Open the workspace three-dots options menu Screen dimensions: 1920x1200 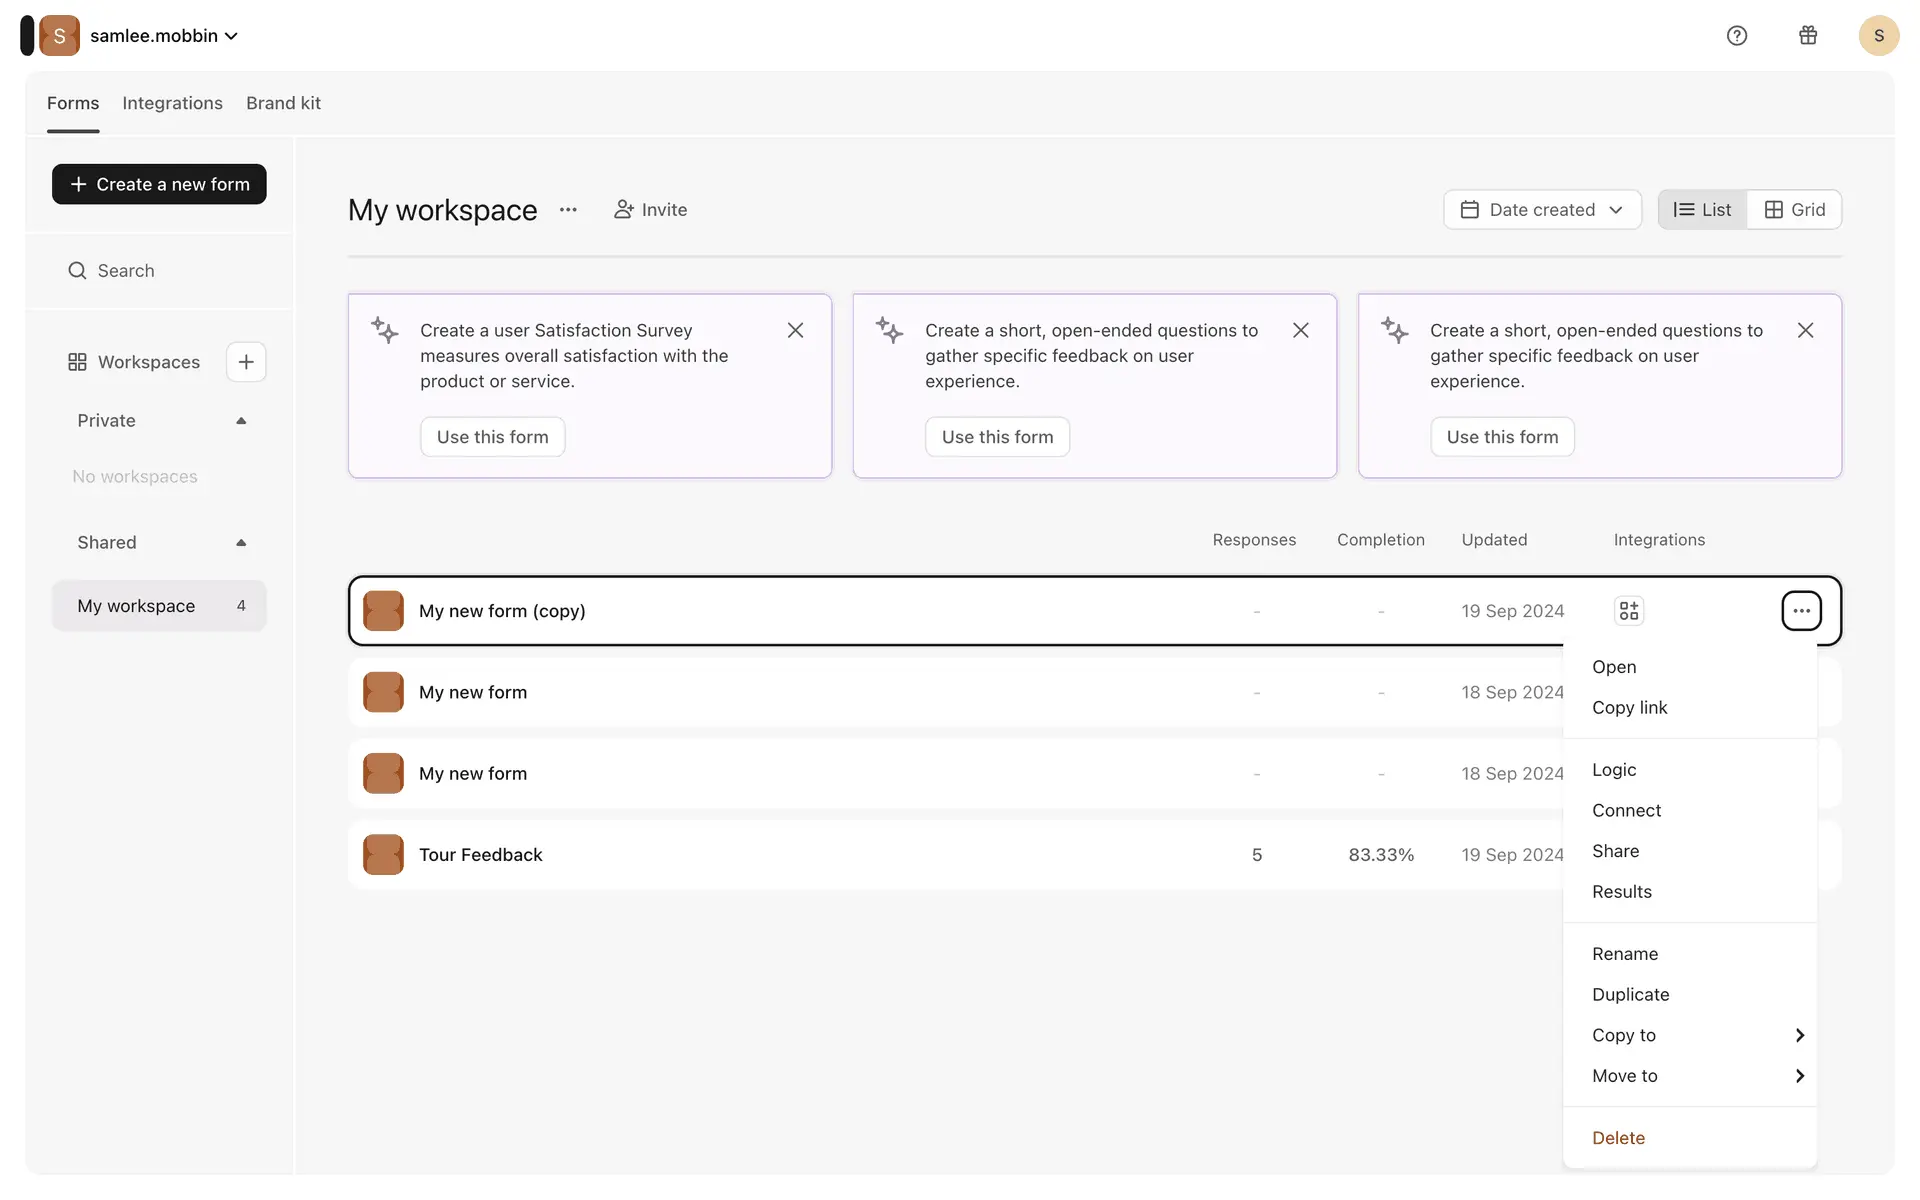click(568, 210)
